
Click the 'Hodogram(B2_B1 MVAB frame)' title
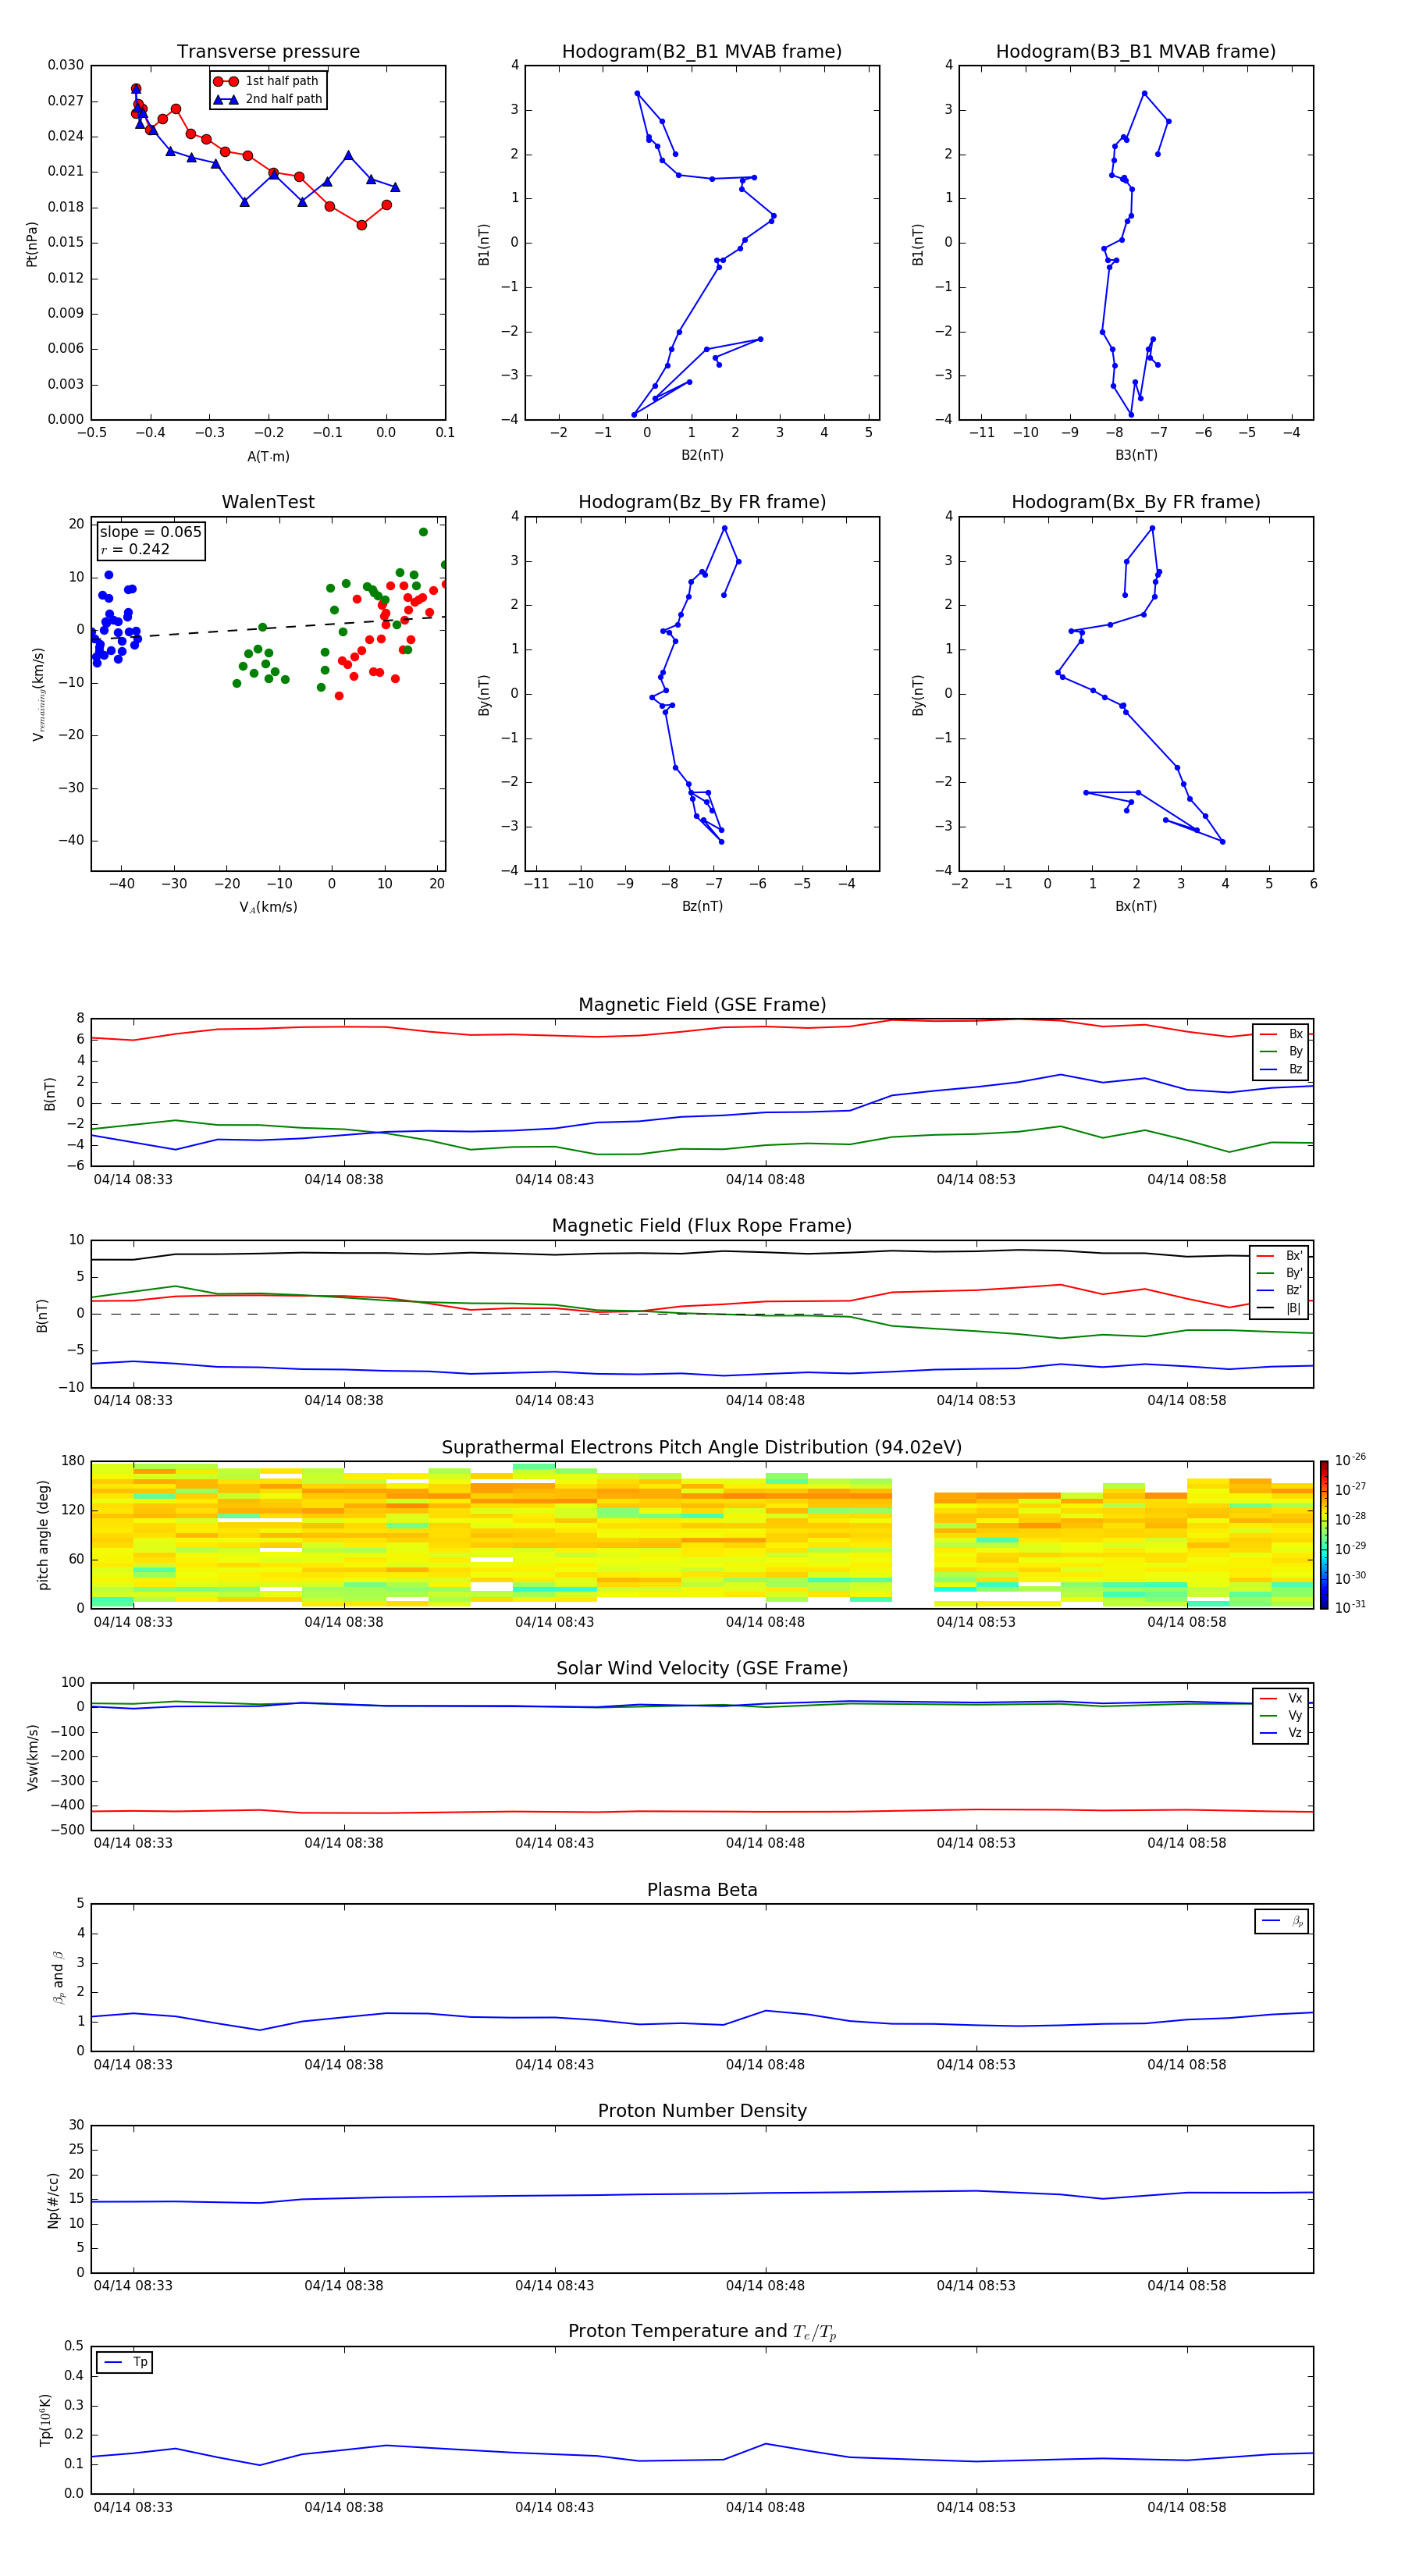click(702, 52)
